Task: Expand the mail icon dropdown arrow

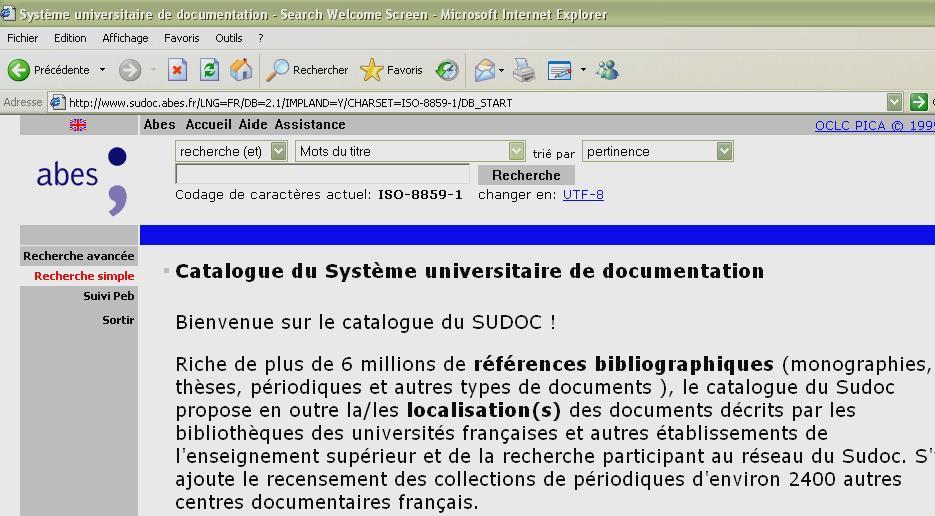Action: [x=501, y=70]
